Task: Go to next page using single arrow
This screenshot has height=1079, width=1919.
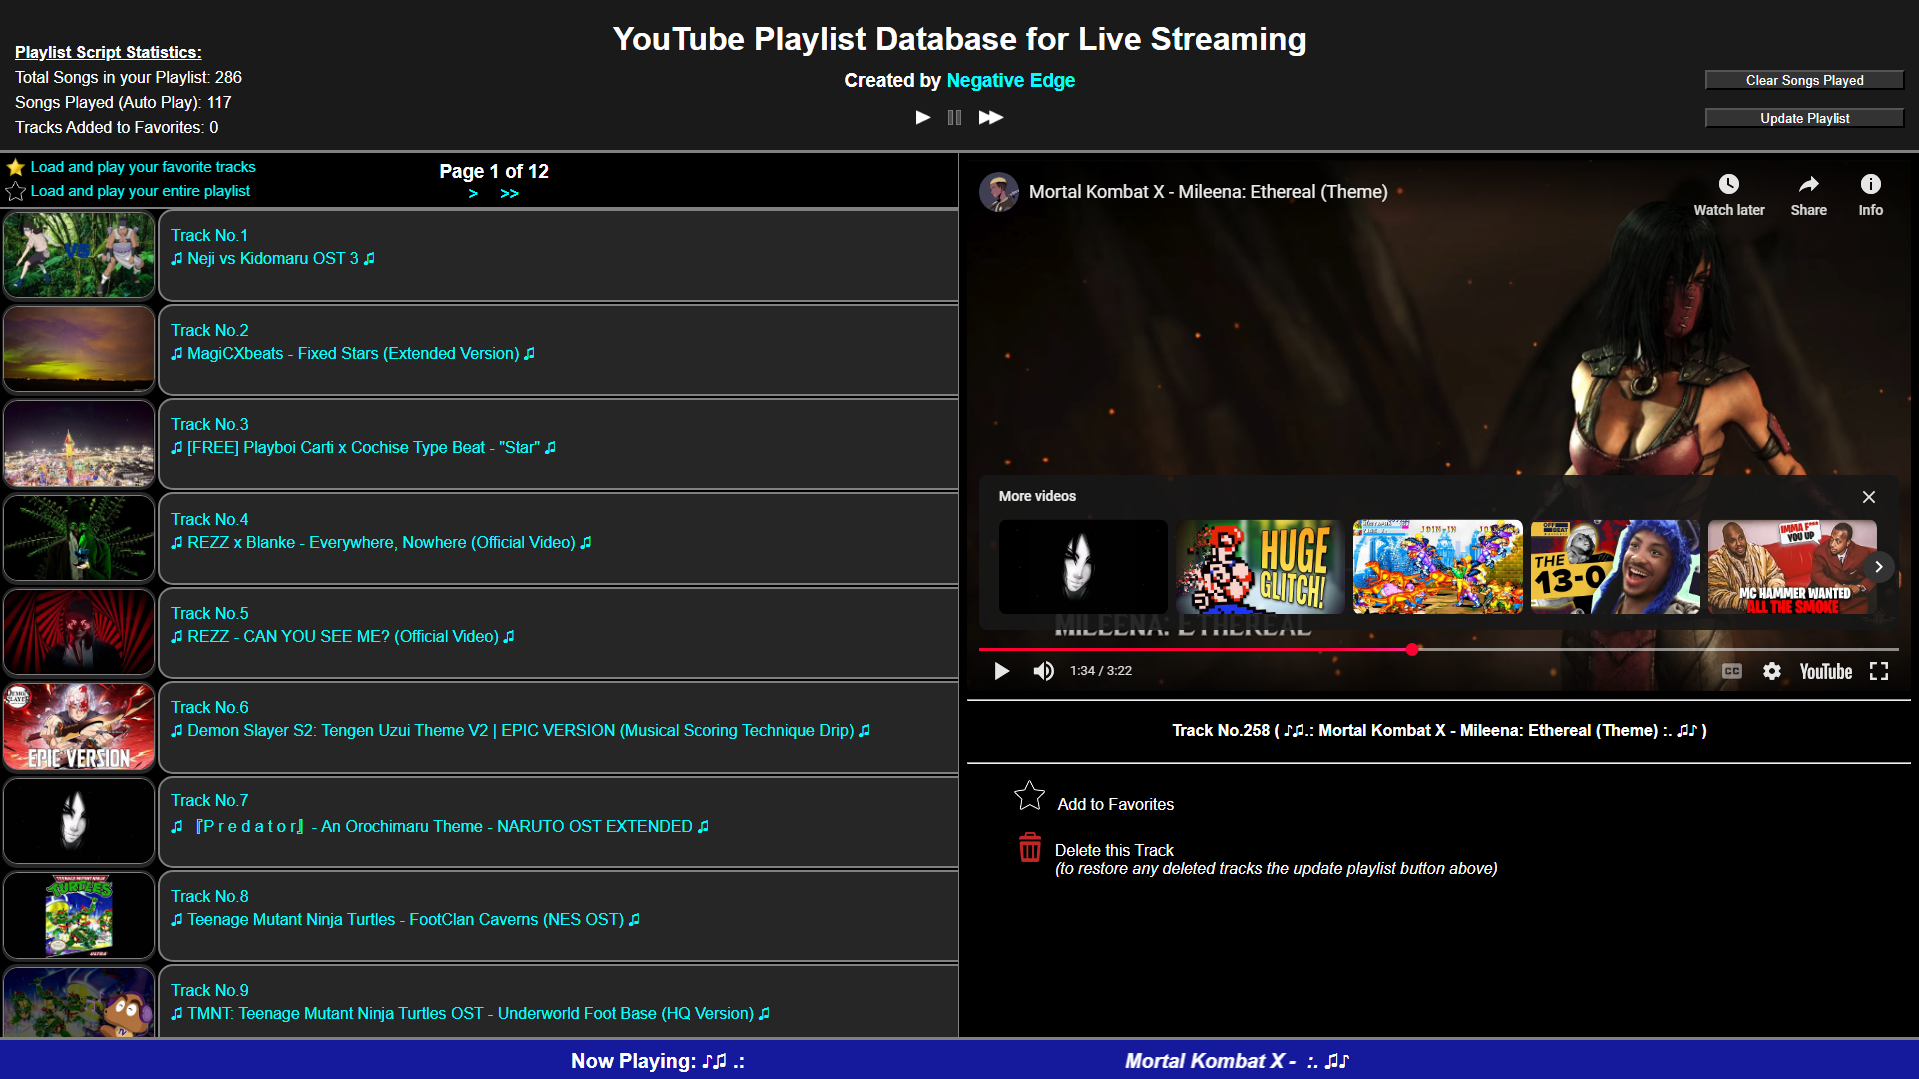Action: (x=473, y=194)
